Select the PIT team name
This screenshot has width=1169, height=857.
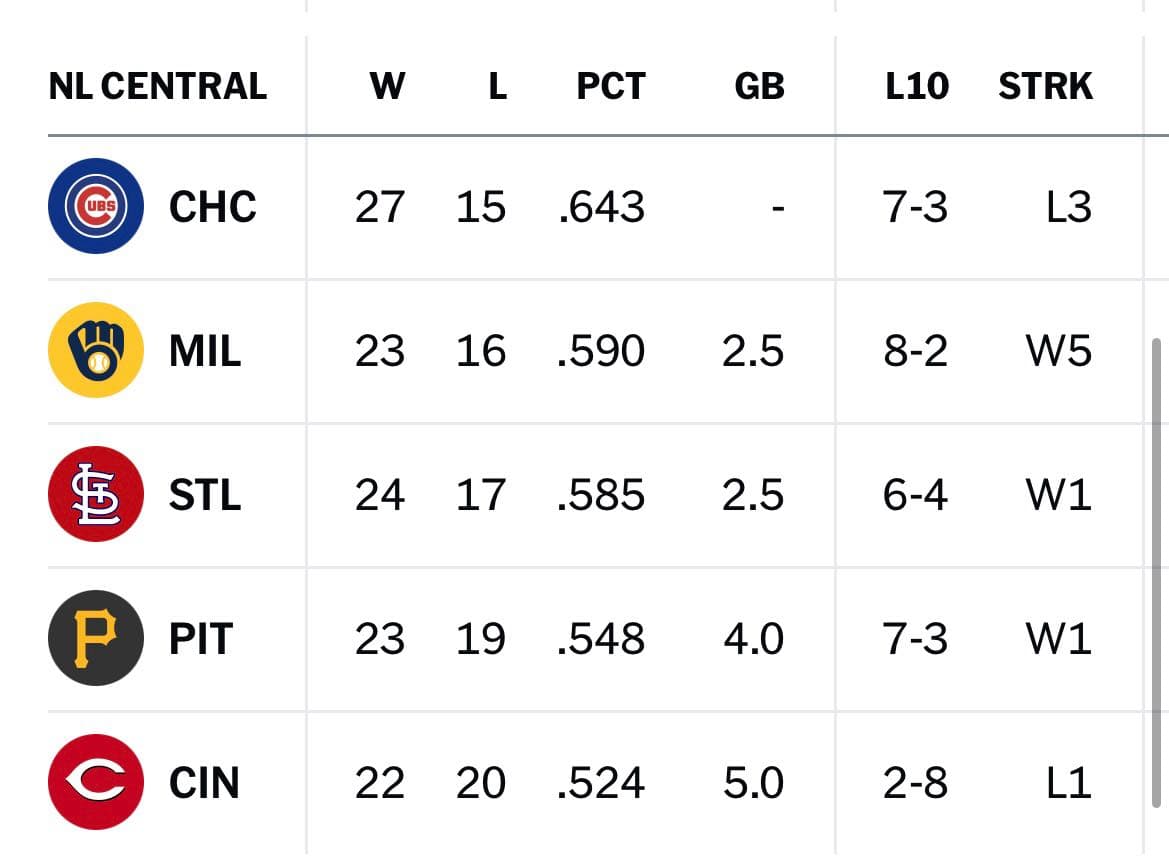point(201,639)
